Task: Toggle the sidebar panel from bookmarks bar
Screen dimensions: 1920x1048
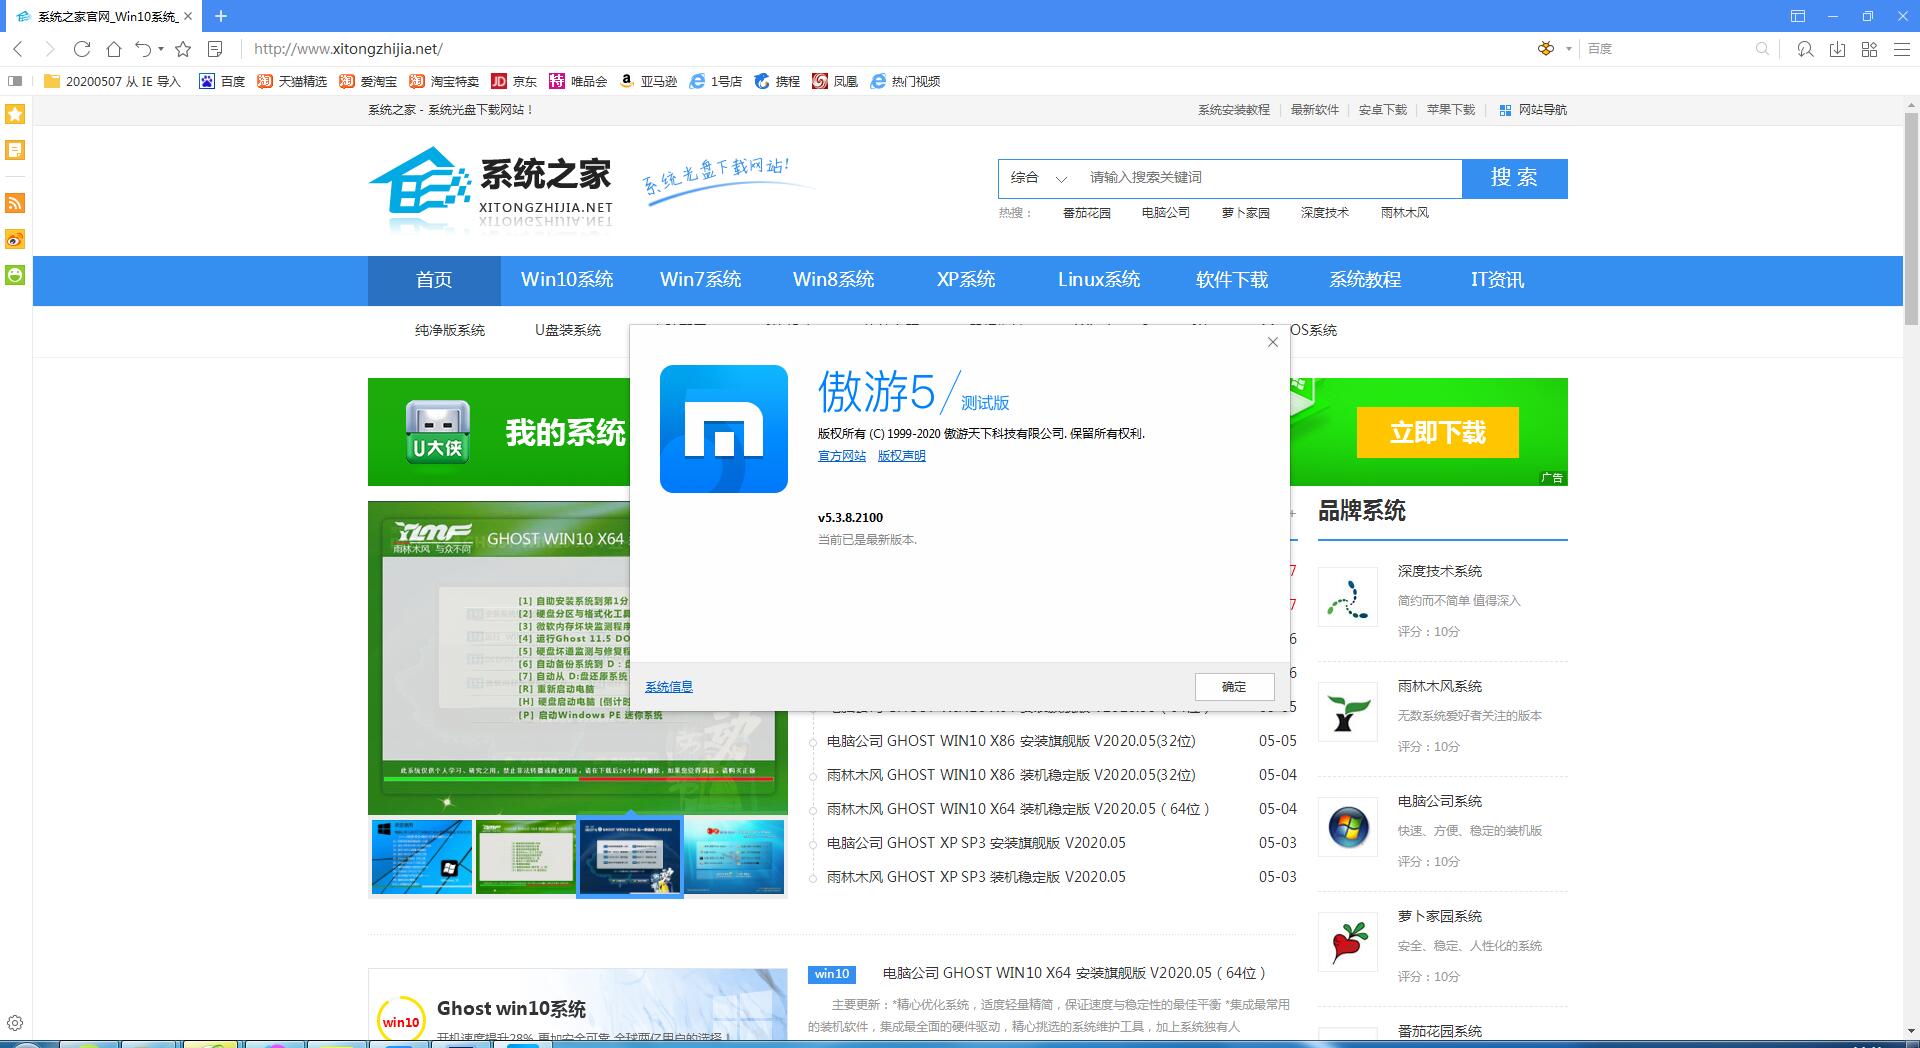Action: point(15,81)
